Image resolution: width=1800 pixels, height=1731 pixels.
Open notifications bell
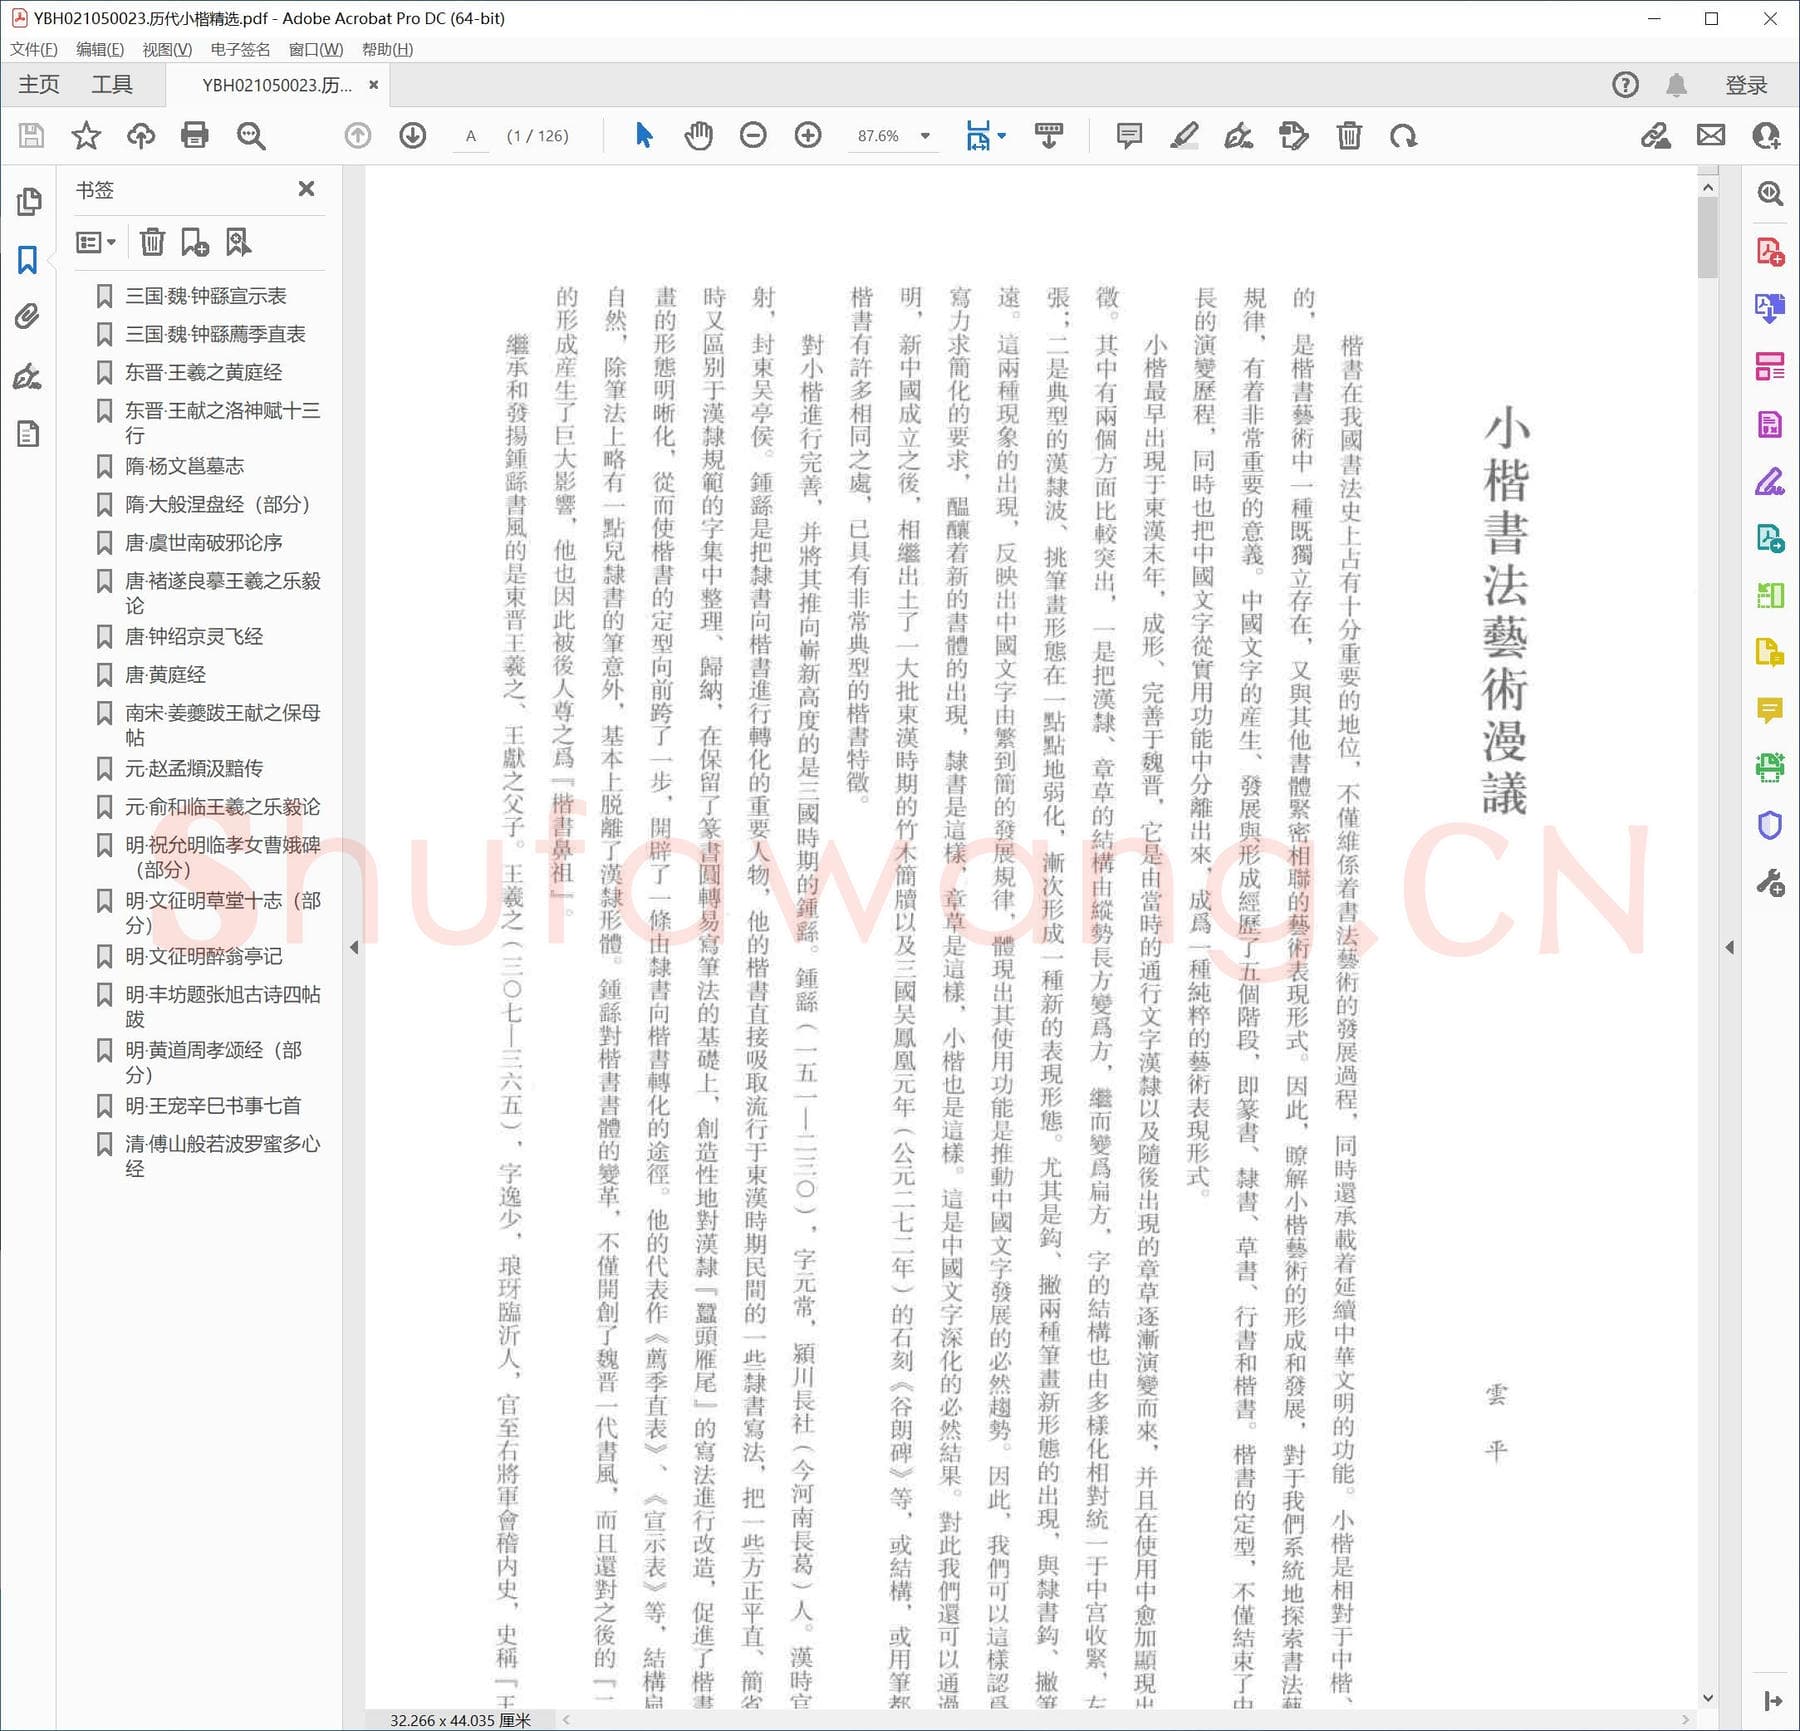1677,85
